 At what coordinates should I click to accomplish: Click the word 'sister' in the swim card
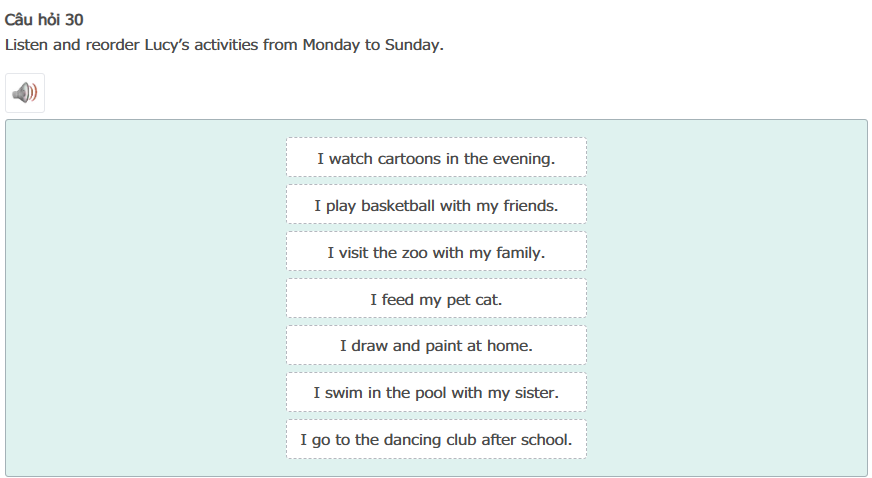pyautogui.click(x=534, y=393)
